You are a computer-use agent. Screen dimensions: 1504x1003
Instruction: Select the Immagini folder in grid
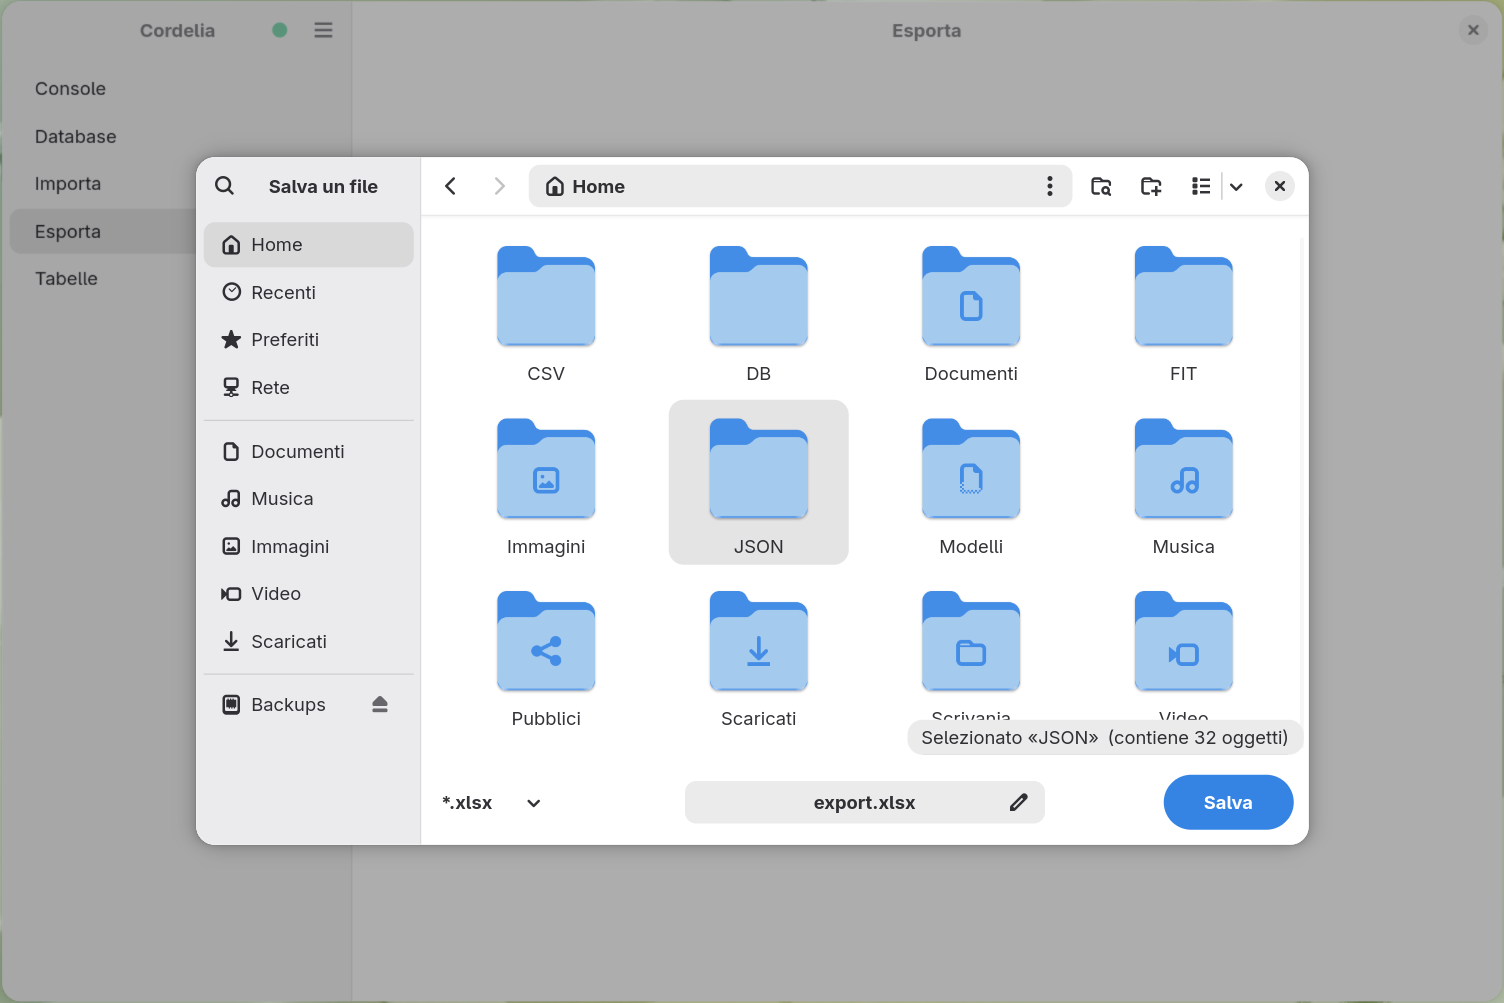(546, 486)
